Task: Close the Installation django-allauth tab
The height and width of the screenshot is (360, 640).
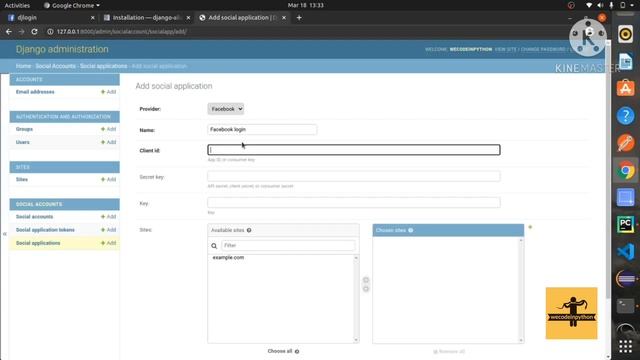Action: (x=188, y=18)
